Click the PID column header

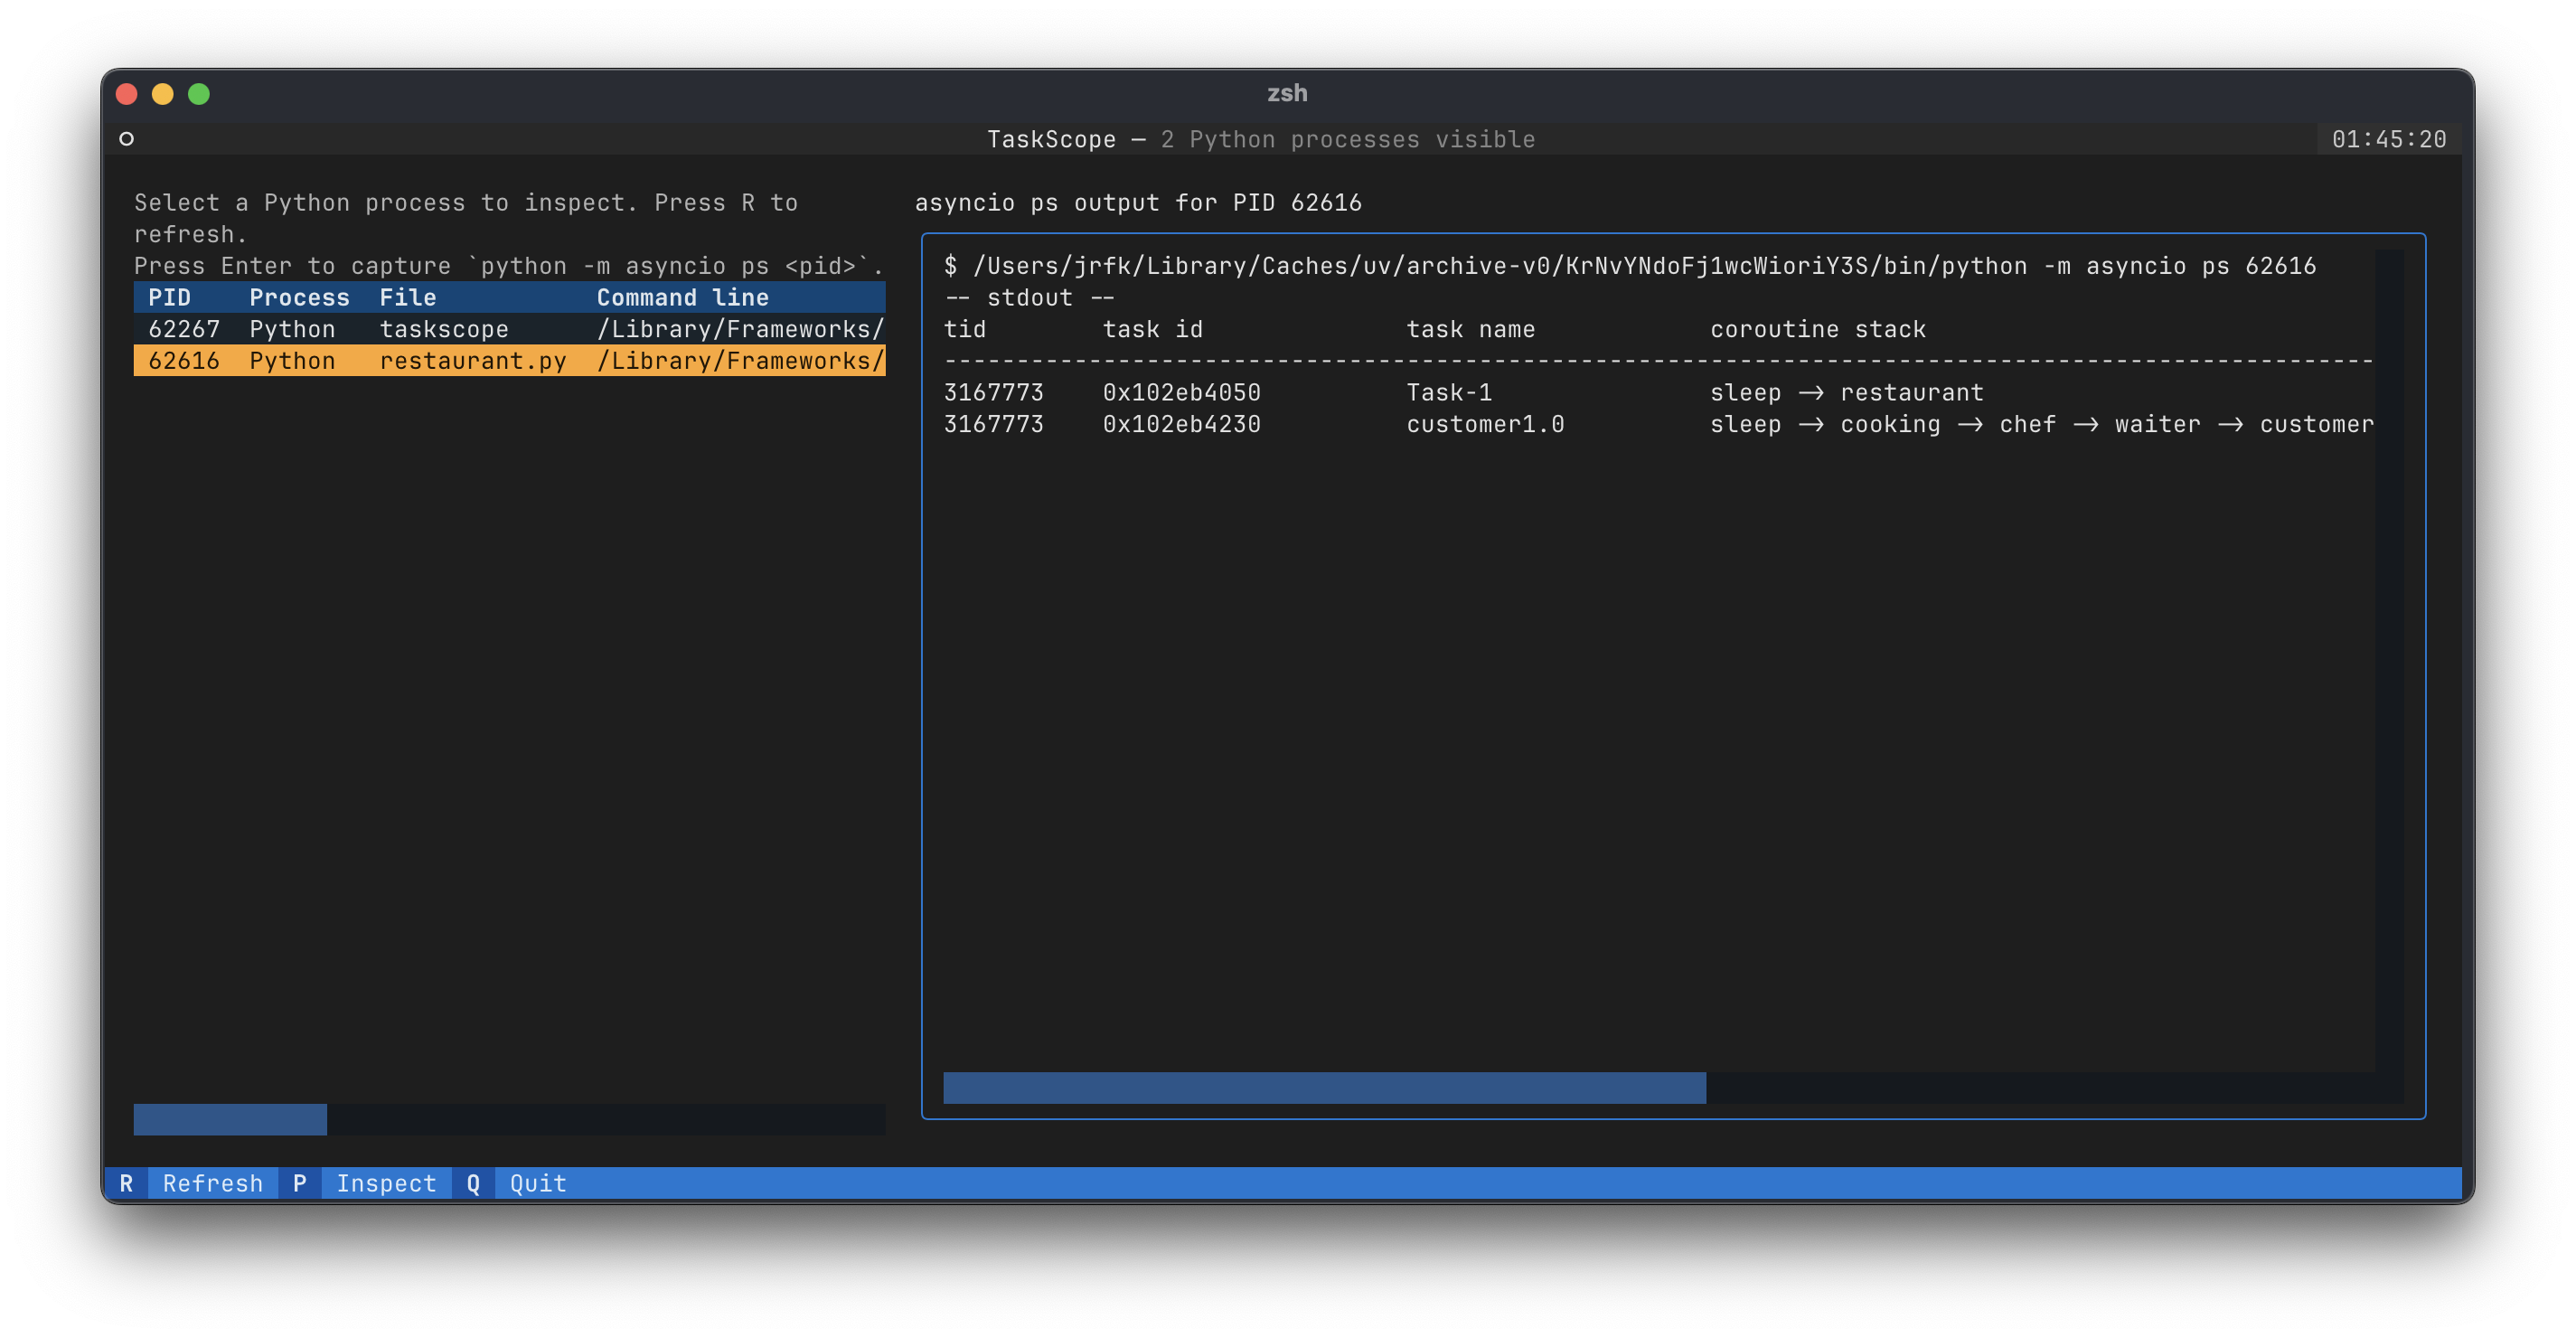click(169, 297)
